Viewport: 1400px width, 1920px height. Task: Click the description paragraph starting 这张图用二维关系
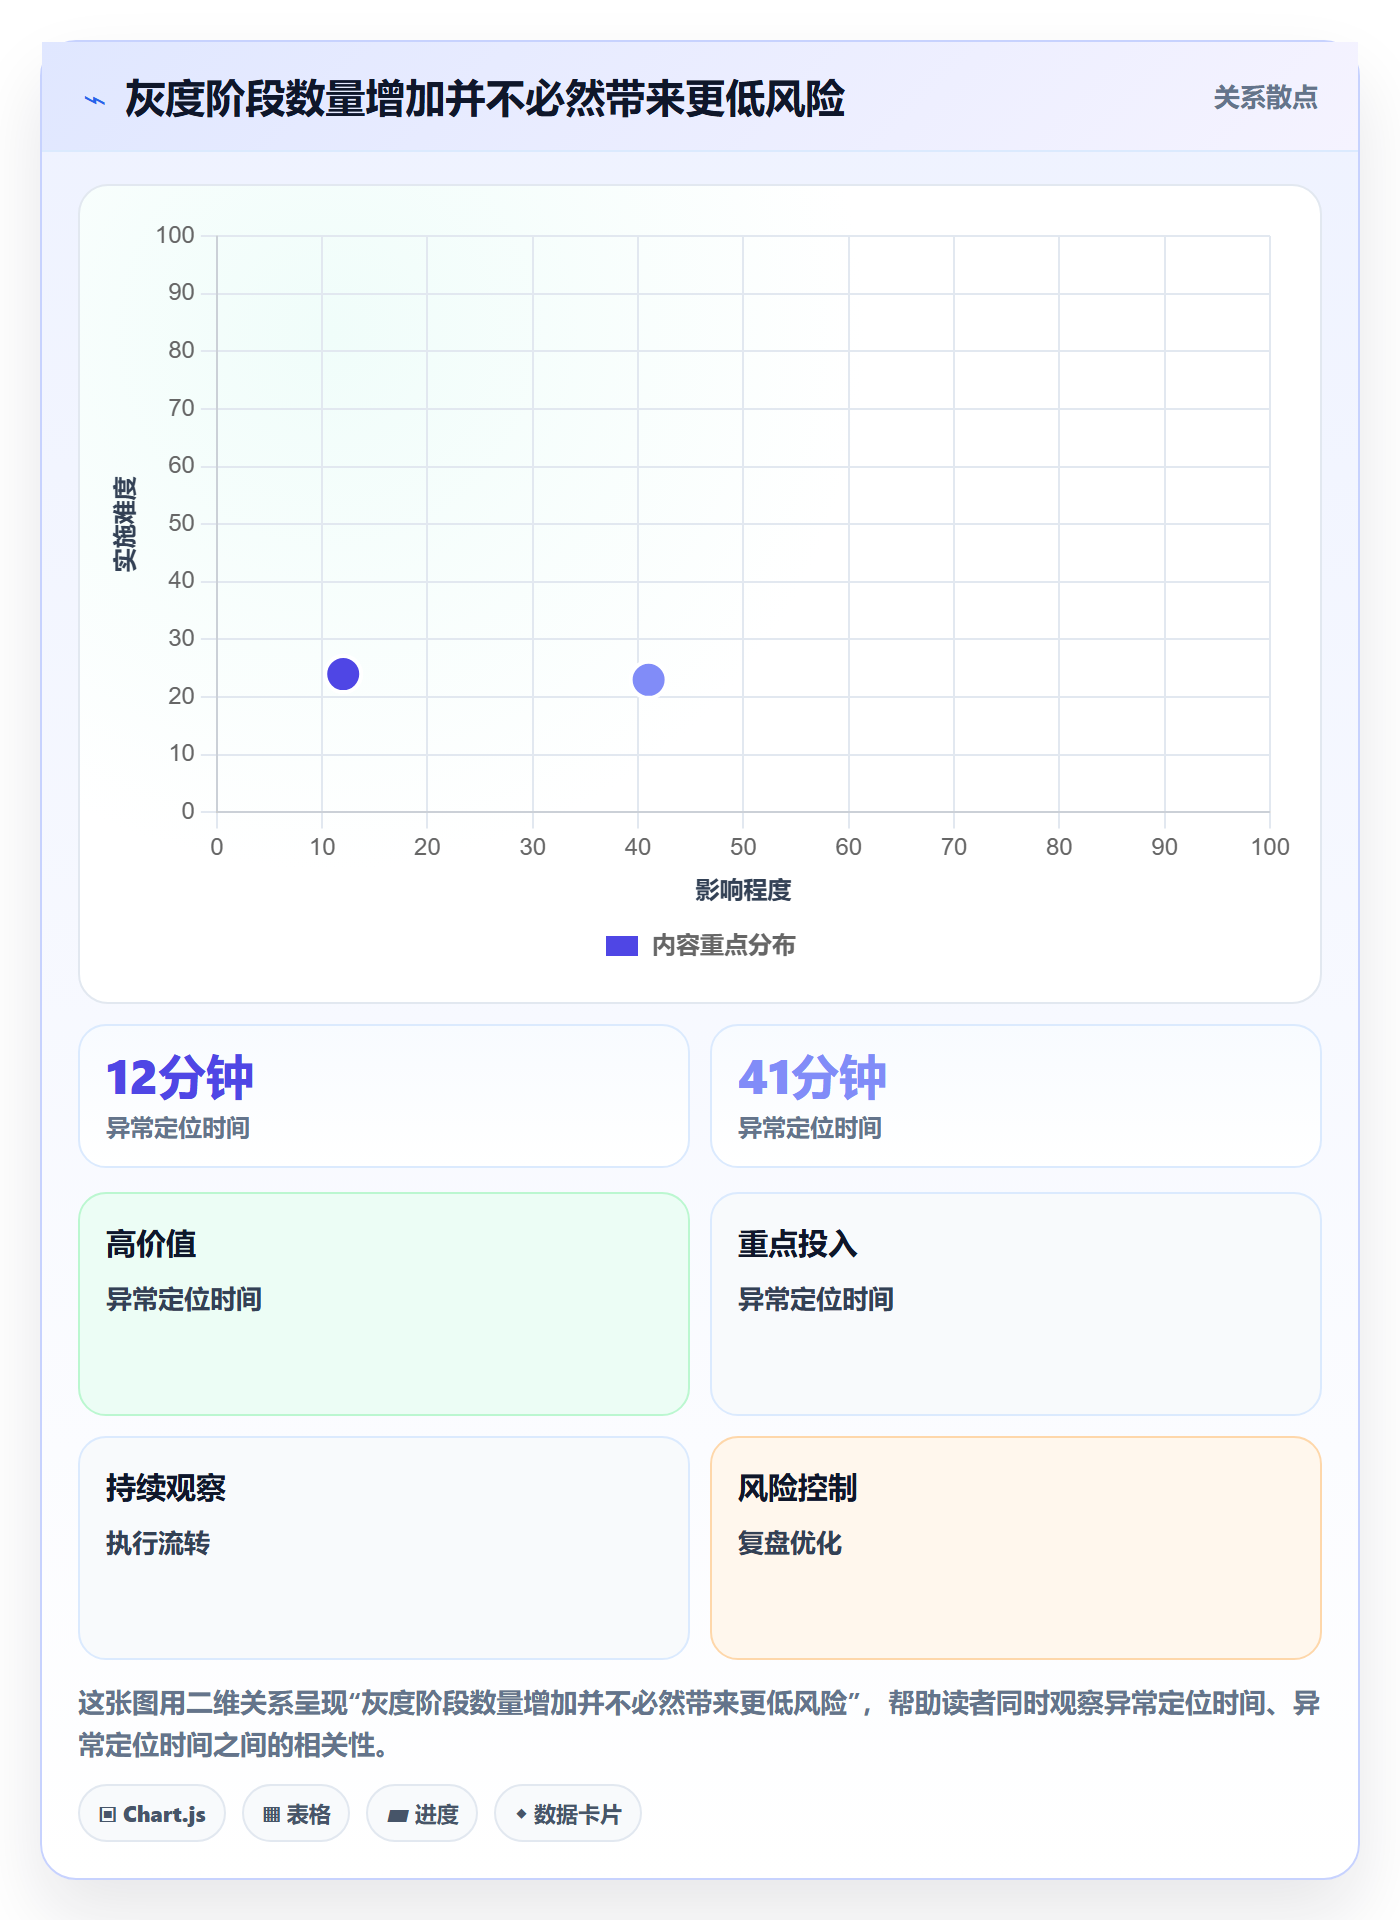coord(700,1724)
